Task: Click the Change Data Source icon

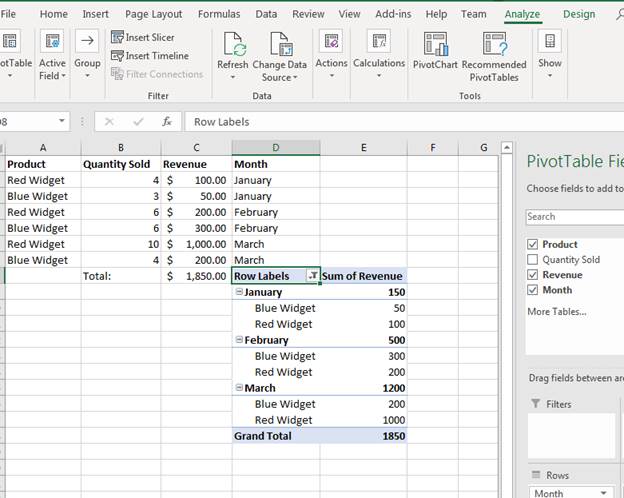Action: 281,44
